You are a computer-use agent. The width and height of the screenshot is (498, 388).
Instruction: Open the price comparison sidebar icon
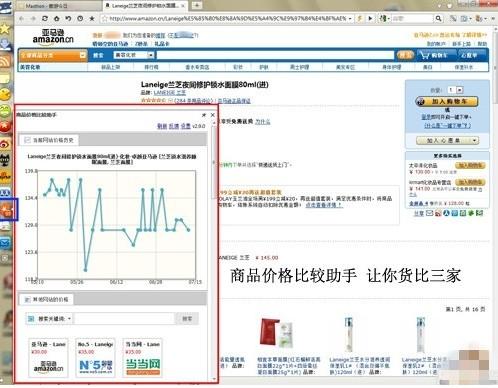coord(7,210)
